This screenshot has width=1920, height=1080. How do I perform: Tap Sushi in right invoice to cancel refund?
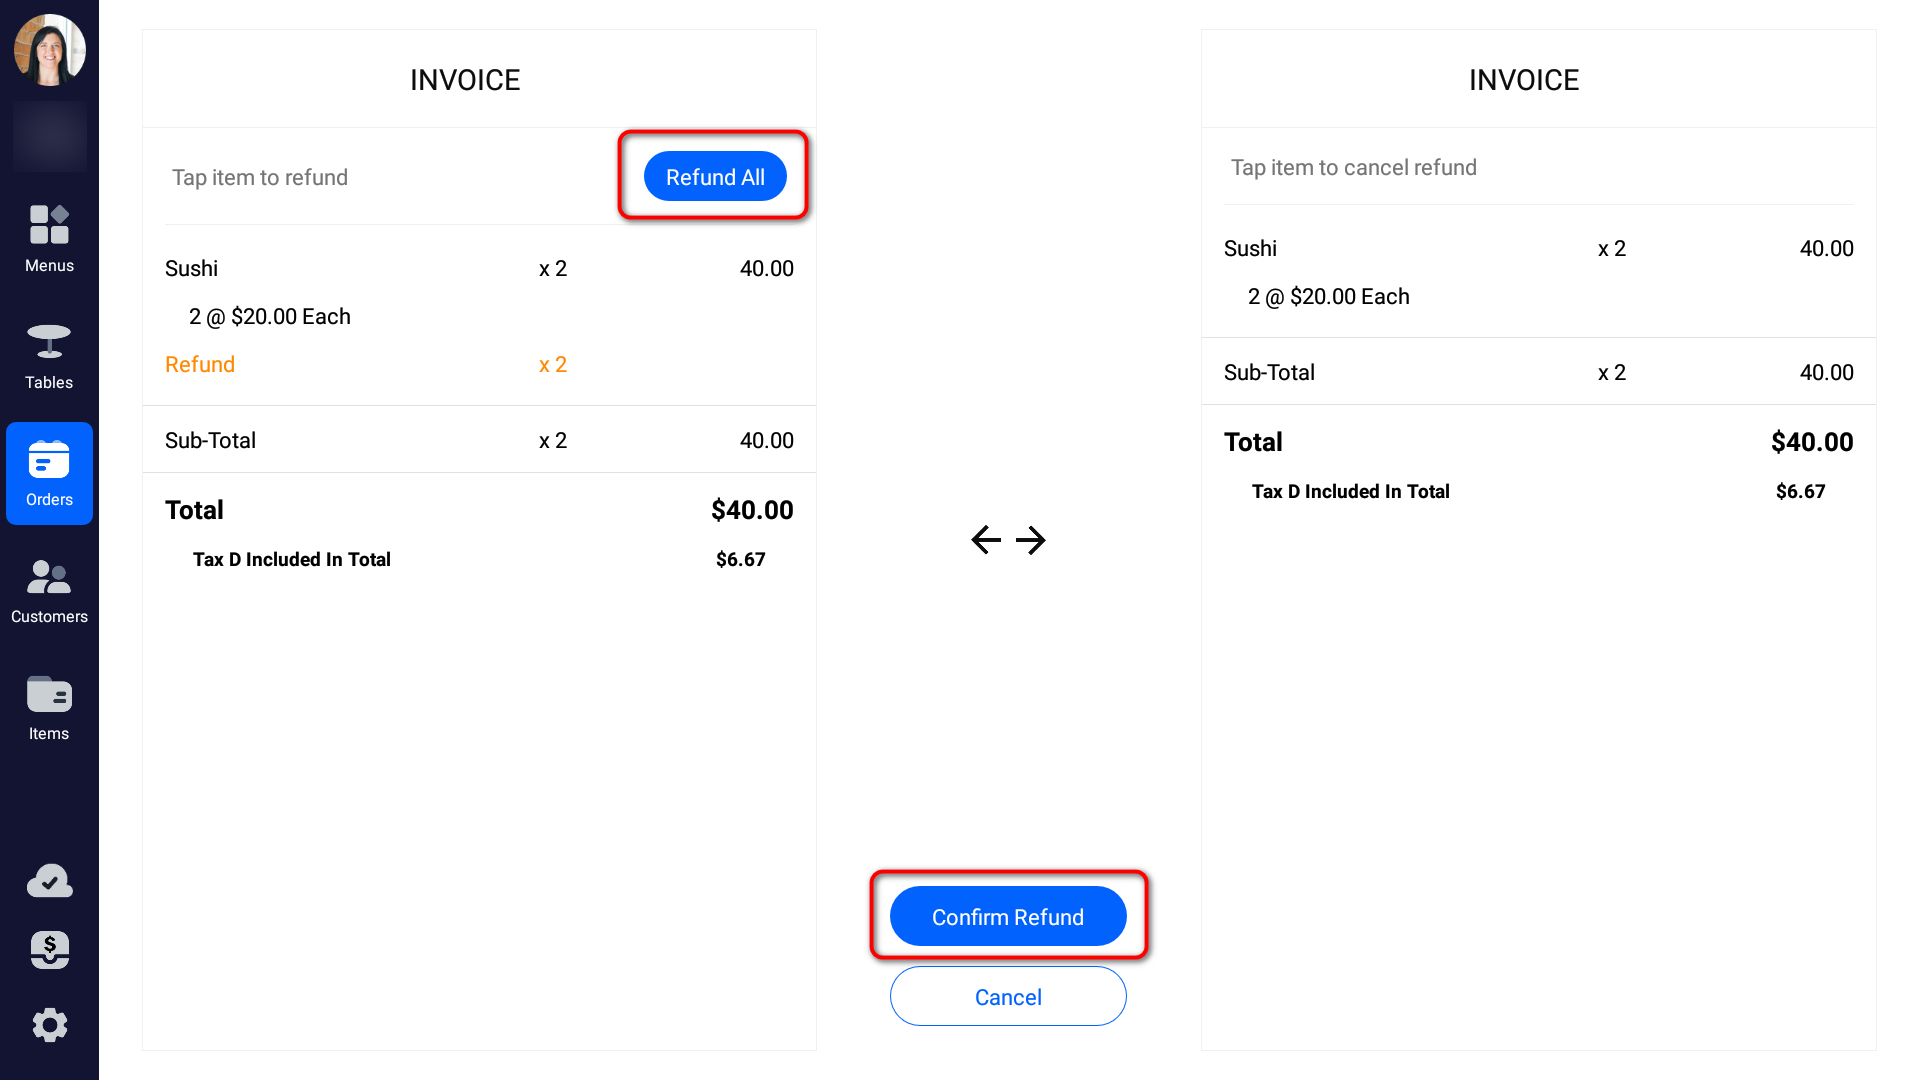tap(1538, 248)
